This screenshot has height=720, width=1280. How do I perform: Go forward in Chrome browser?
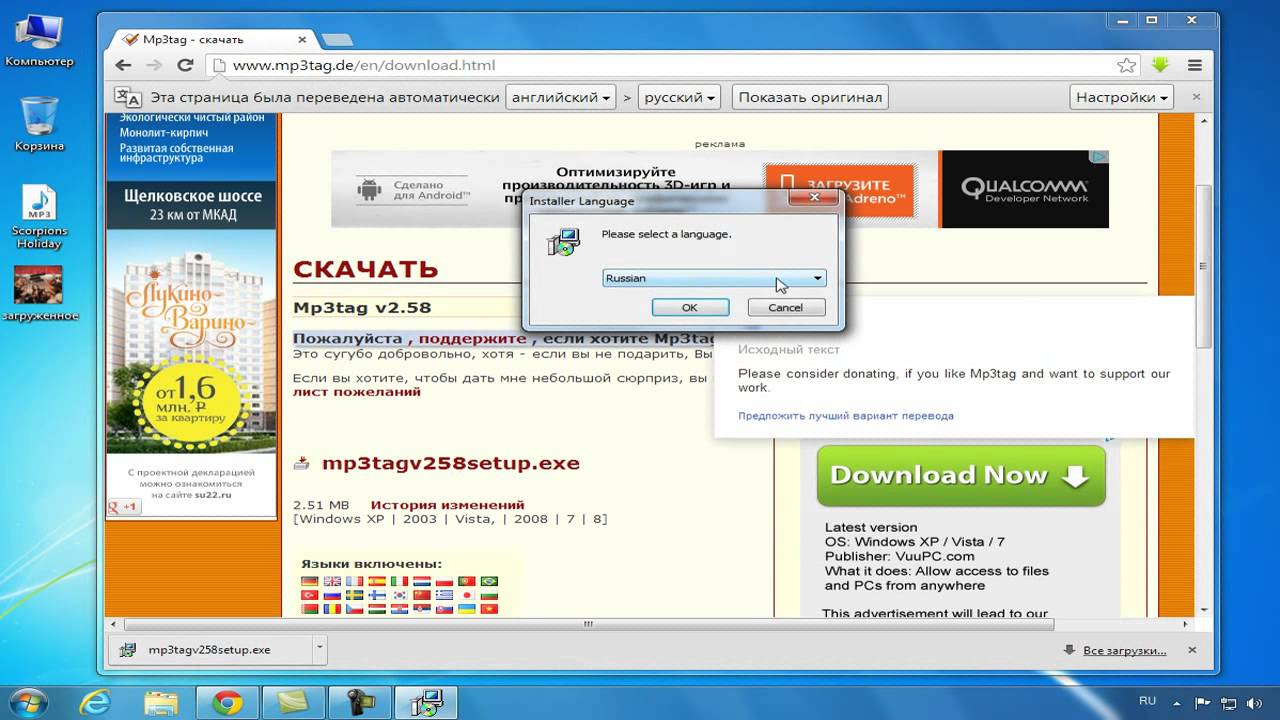154,65
